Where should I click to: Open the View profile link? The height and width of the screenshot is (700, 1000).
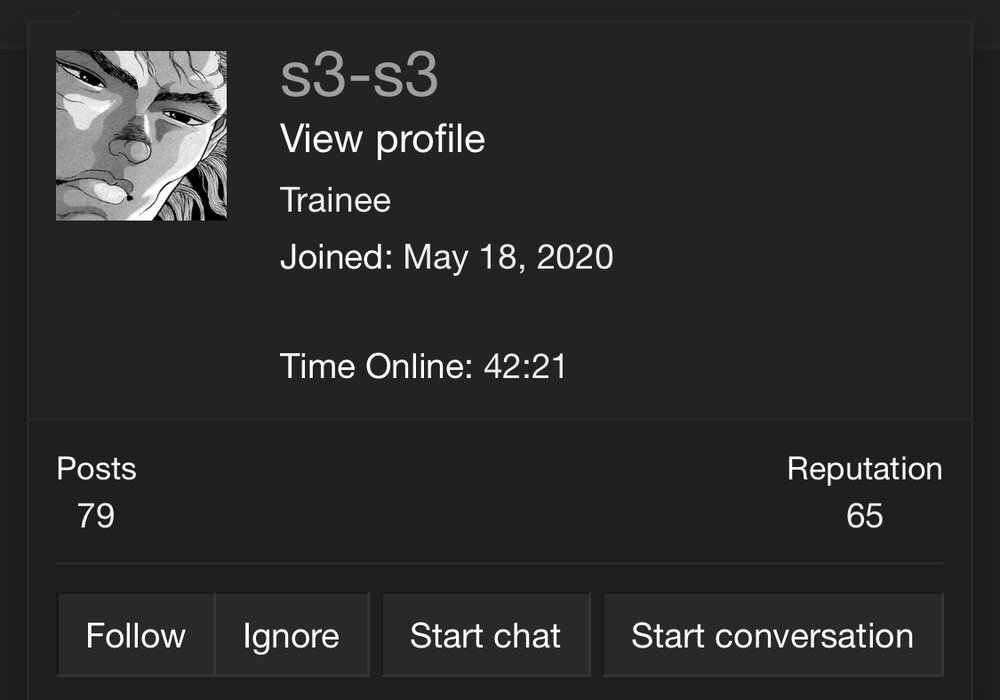point(383,139)
